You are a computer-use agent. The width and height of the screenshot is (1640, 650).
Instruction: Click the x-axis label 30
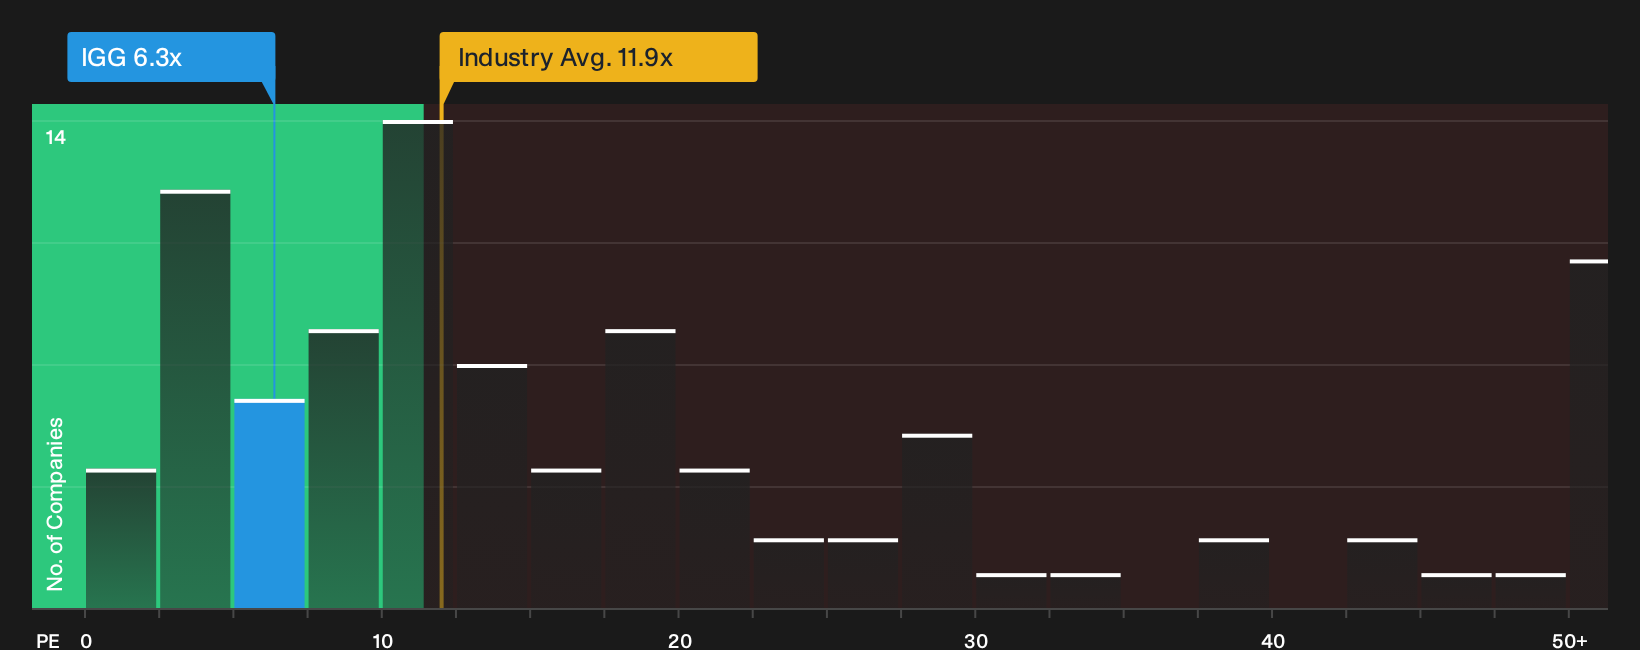pos(976,640)
